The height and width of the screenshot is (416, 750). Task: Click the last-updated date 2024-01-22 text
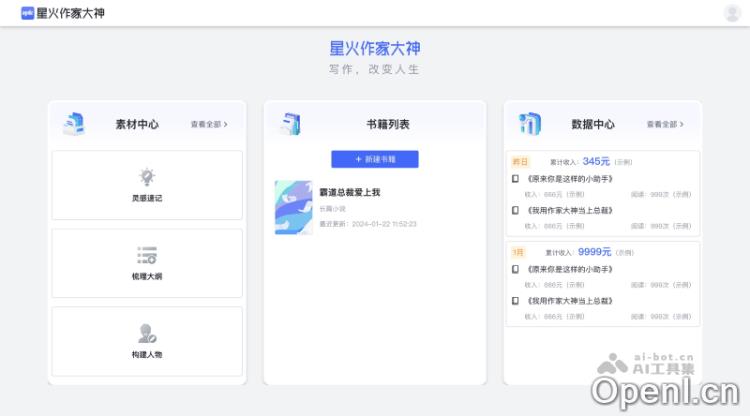coord(368,224)
